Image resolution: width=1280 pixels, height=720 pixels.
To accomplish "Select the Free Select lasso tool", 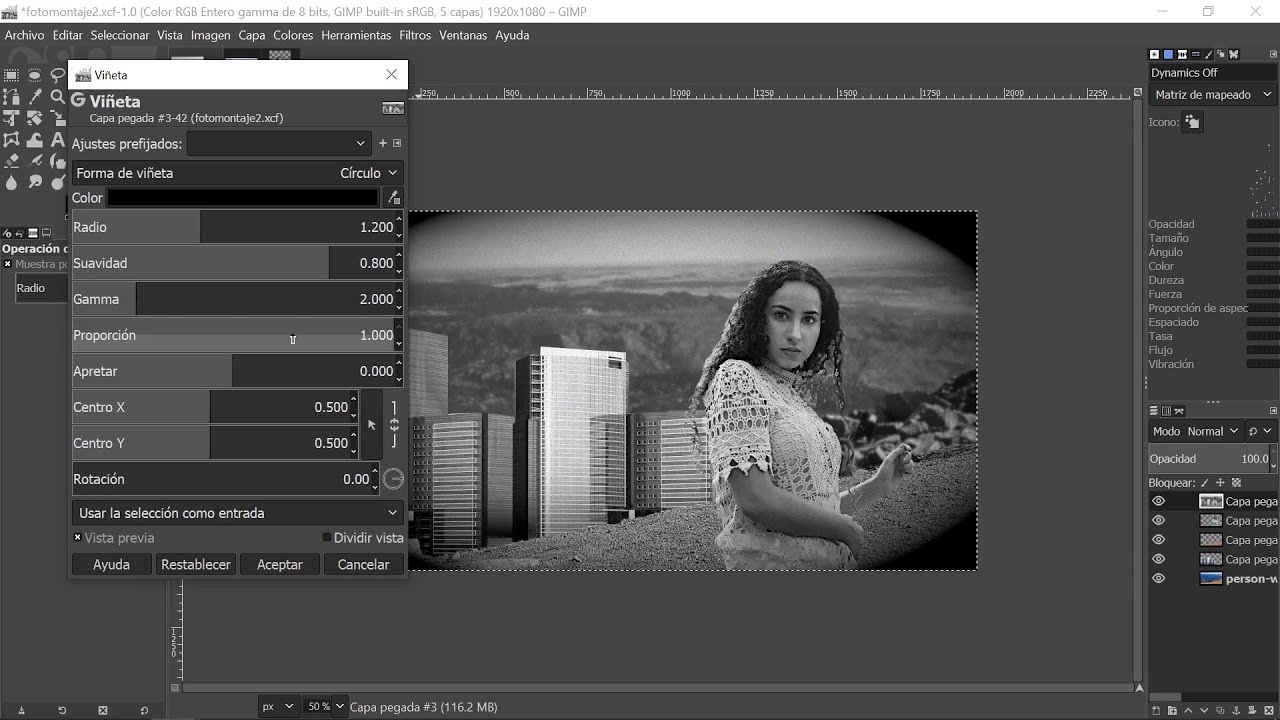I will [58, 75].
